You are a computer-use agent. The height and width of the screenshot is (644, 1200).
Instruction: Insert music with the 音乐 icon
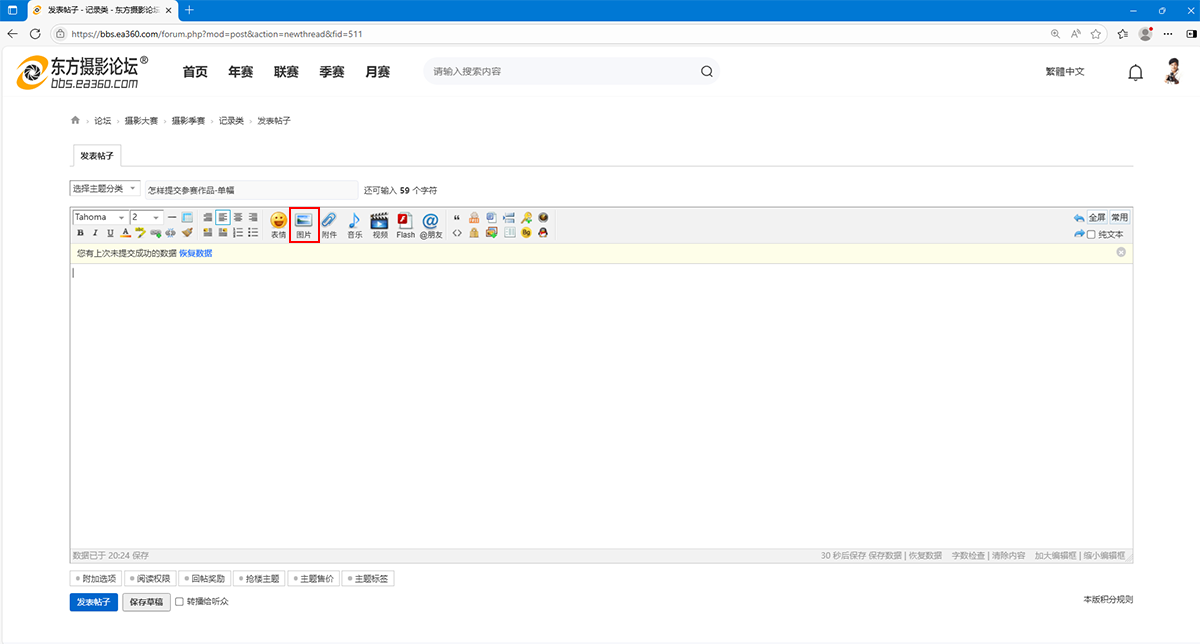pyautogui.click(x=354, y=223)
